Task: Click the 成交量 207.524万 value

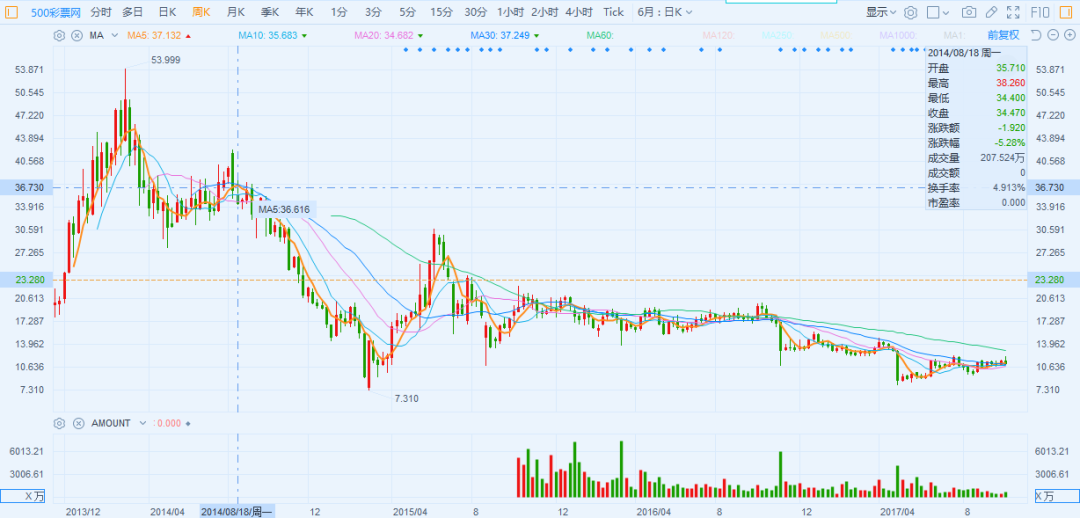Action: point(1004,158)
